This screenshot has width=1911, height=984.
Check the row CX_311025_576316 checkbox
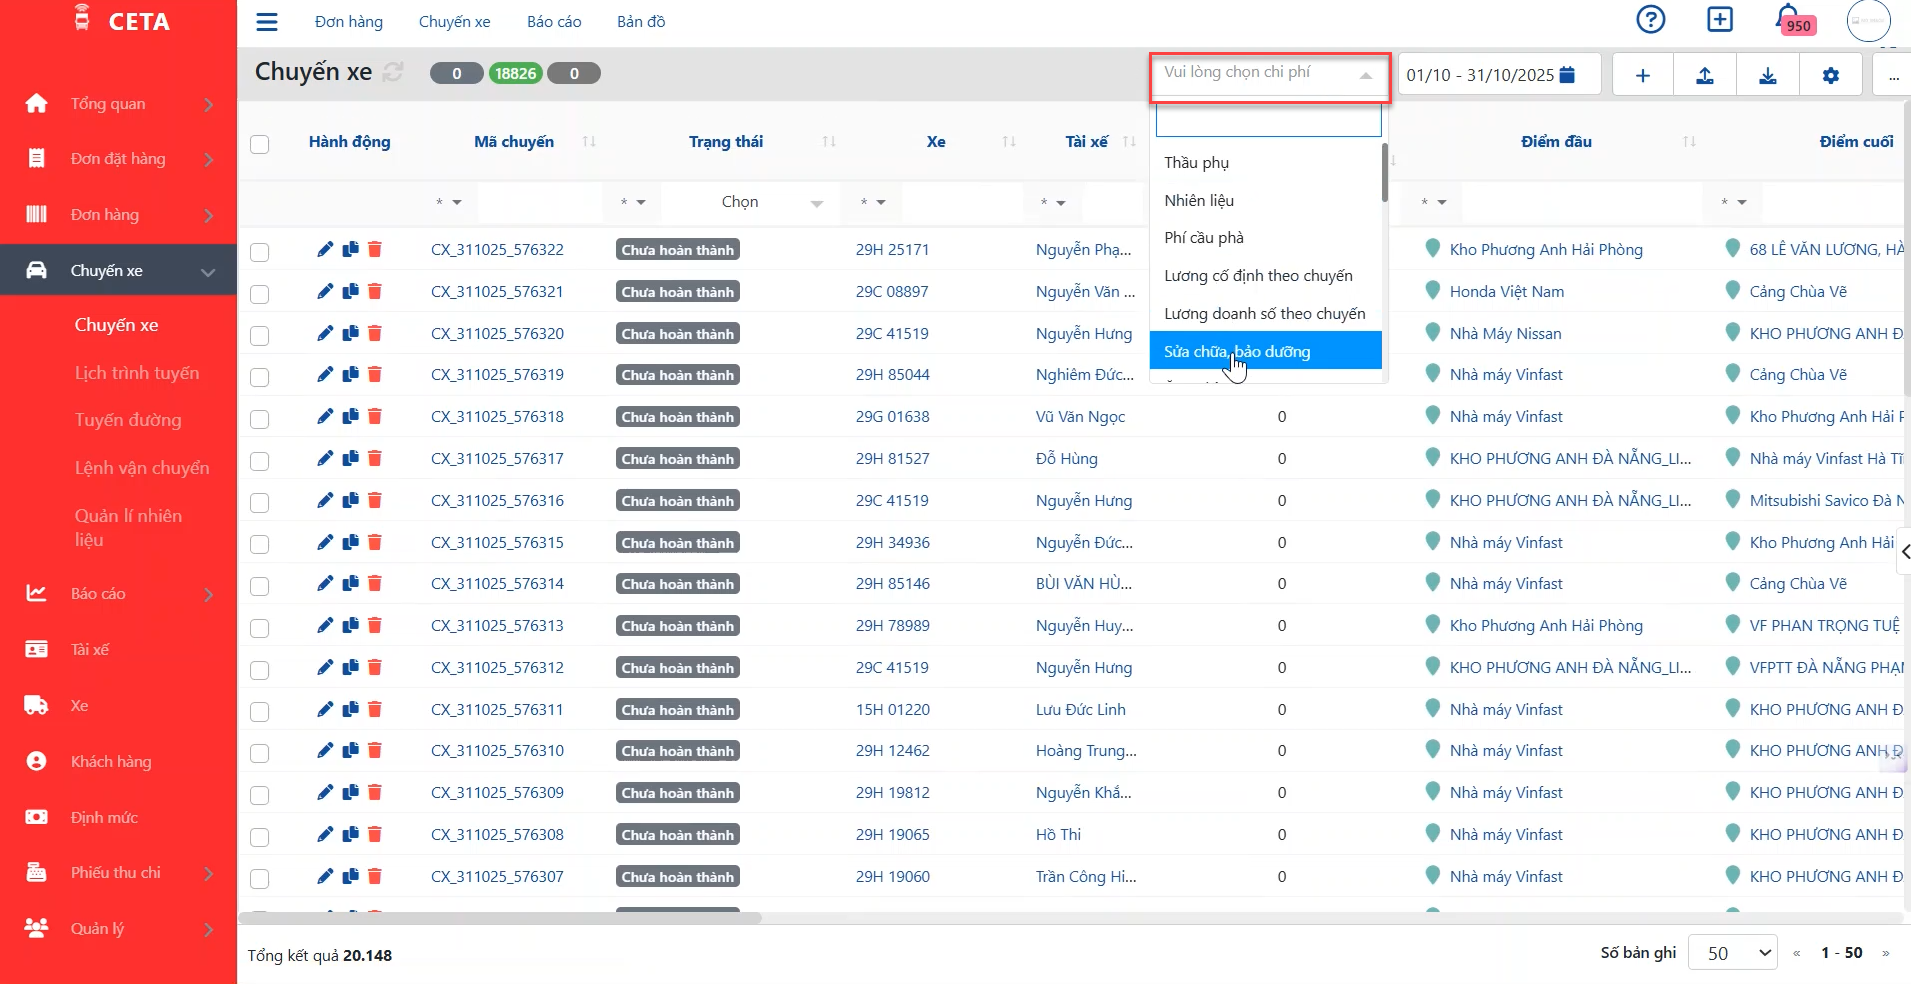[260, 502]
